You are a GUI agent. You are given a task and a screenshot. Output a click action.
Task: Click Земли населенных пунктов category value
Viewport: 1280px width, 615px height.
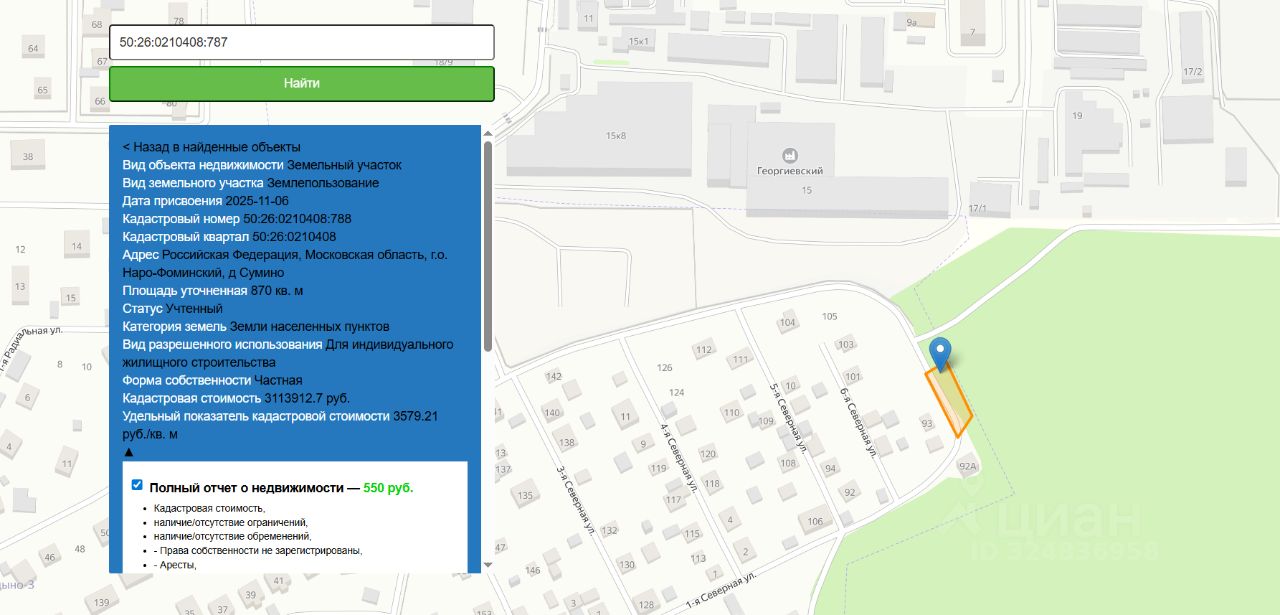(310, 327)
